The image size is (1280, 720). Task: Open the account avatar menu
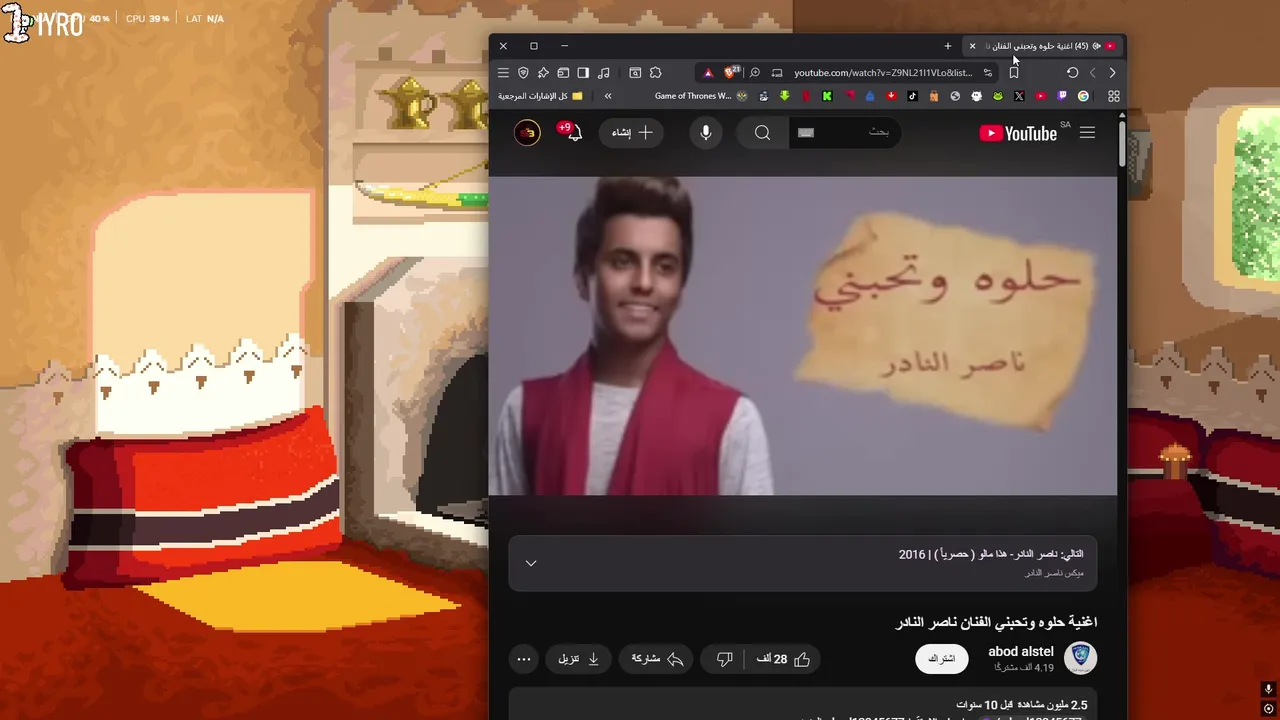coord(527,133)
